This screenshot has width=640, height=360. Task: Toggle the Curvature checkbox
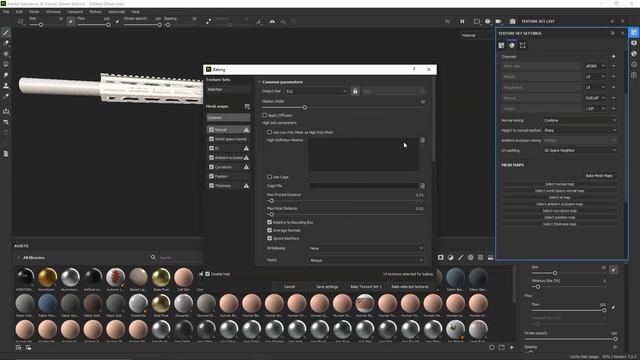[x=211, y=167]
